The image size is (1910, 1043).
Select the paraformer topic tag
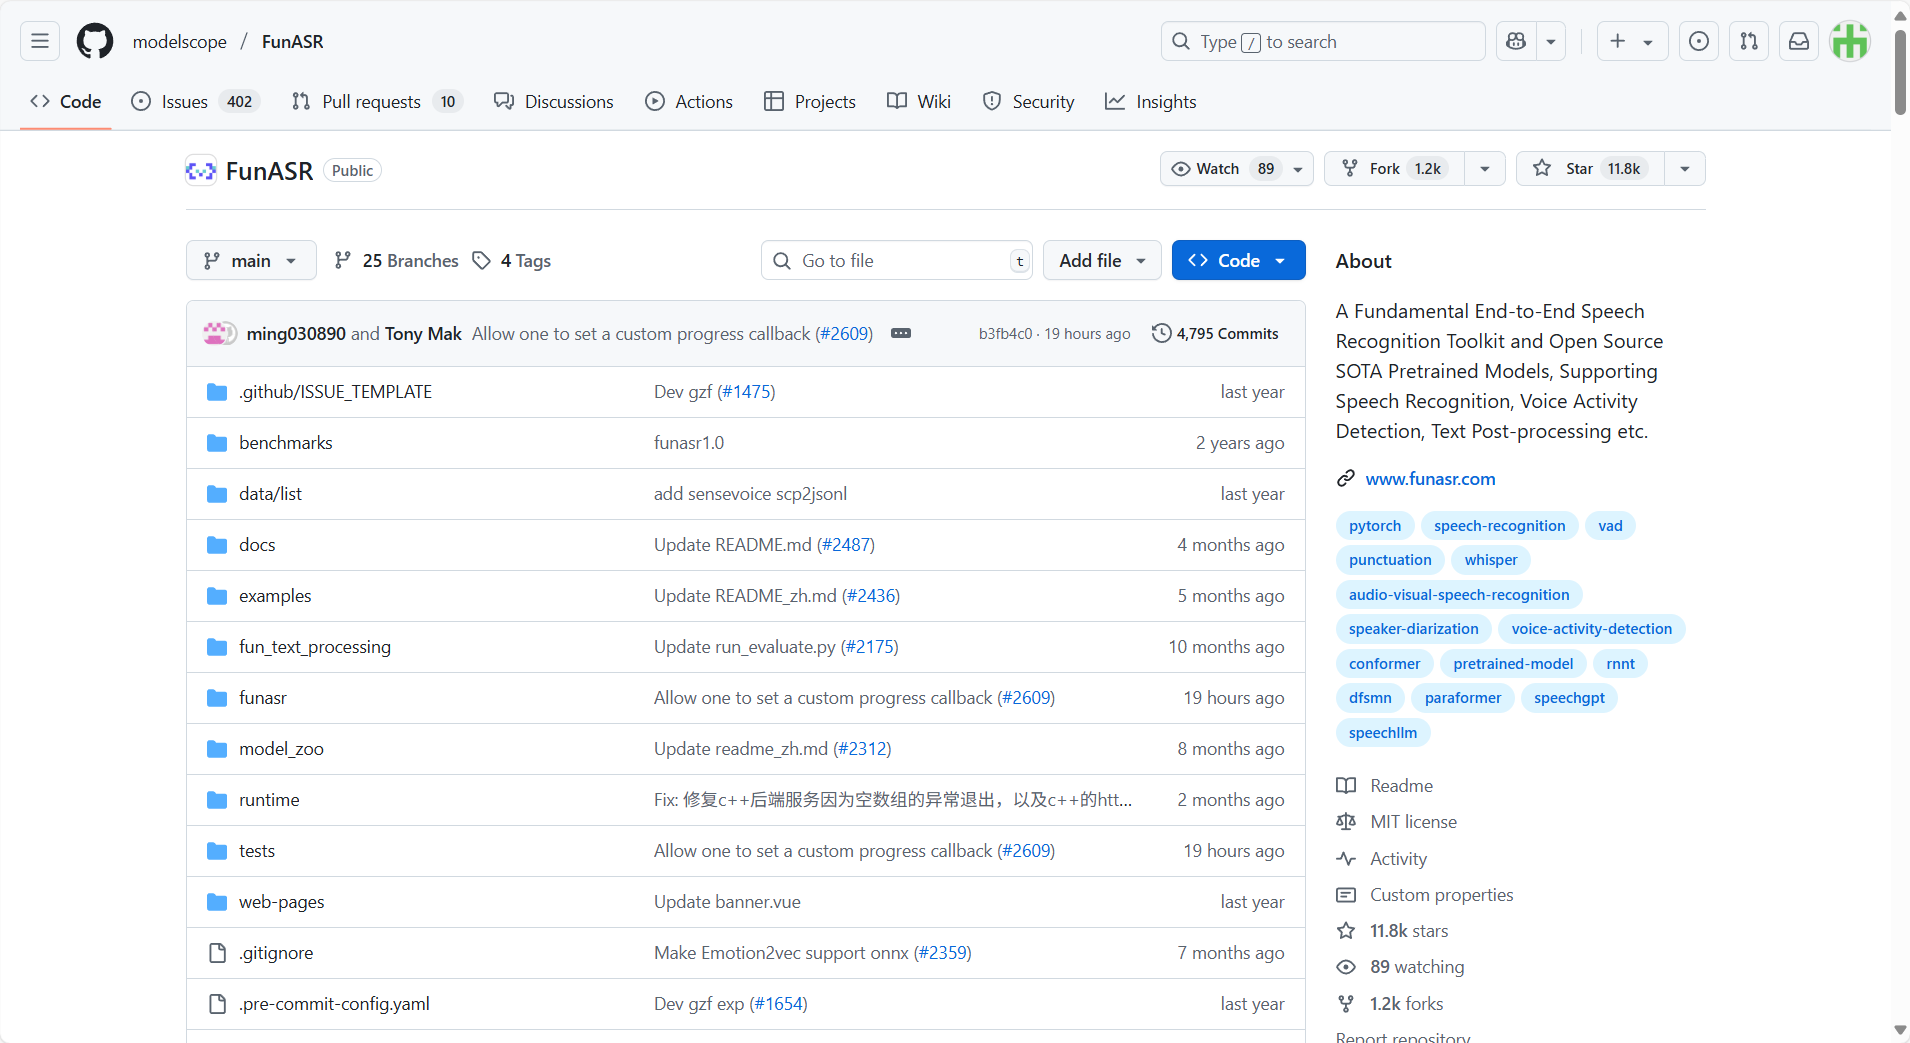(1463, 697)
